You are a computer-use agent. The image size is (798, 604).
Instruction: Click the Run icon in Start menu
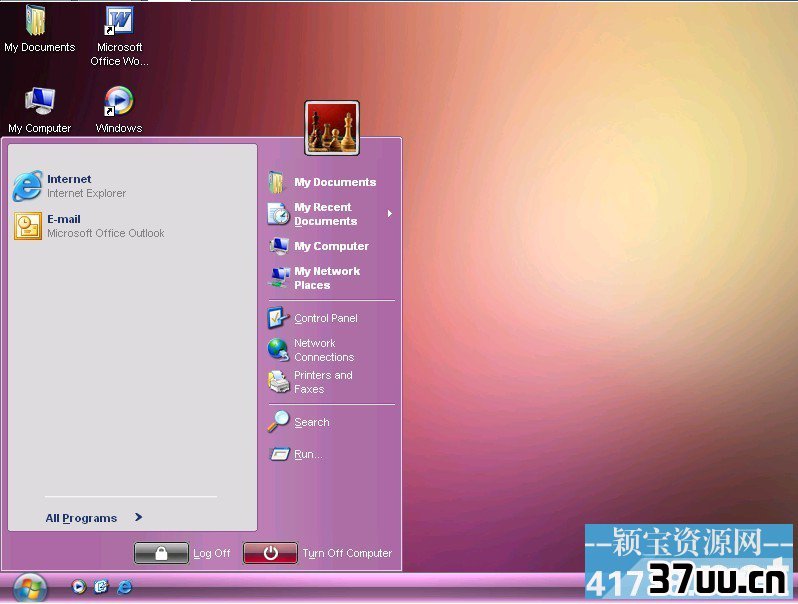tap(279, 453)
